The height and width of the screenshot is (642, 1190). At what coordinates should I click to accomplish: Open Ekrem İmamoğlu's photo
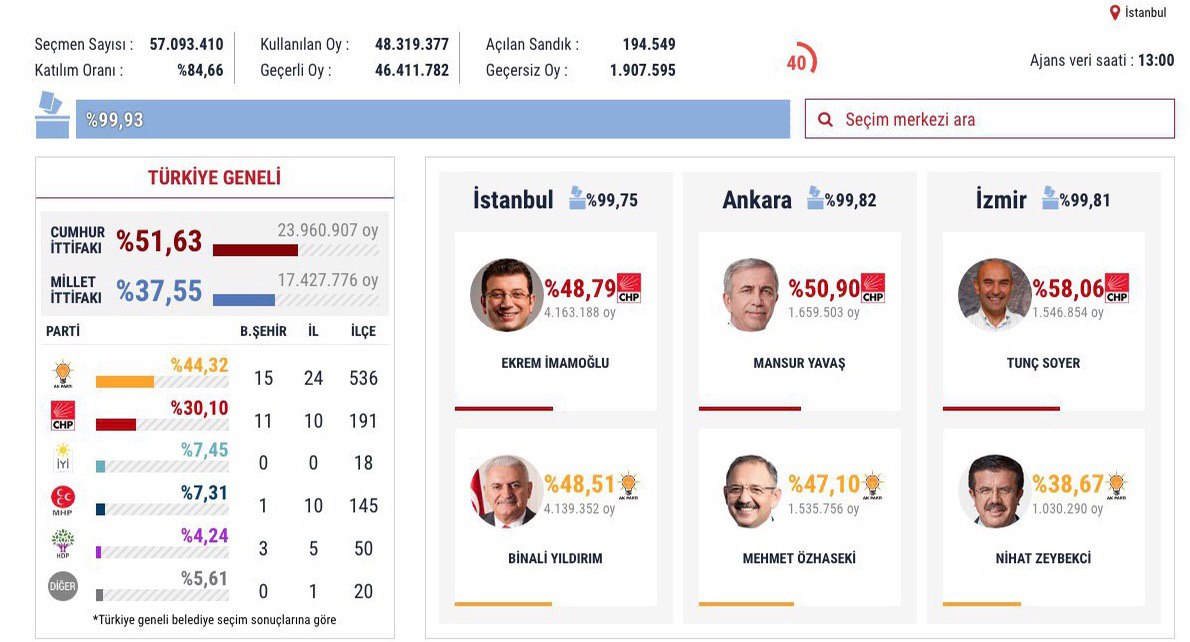tap(507, 295)
